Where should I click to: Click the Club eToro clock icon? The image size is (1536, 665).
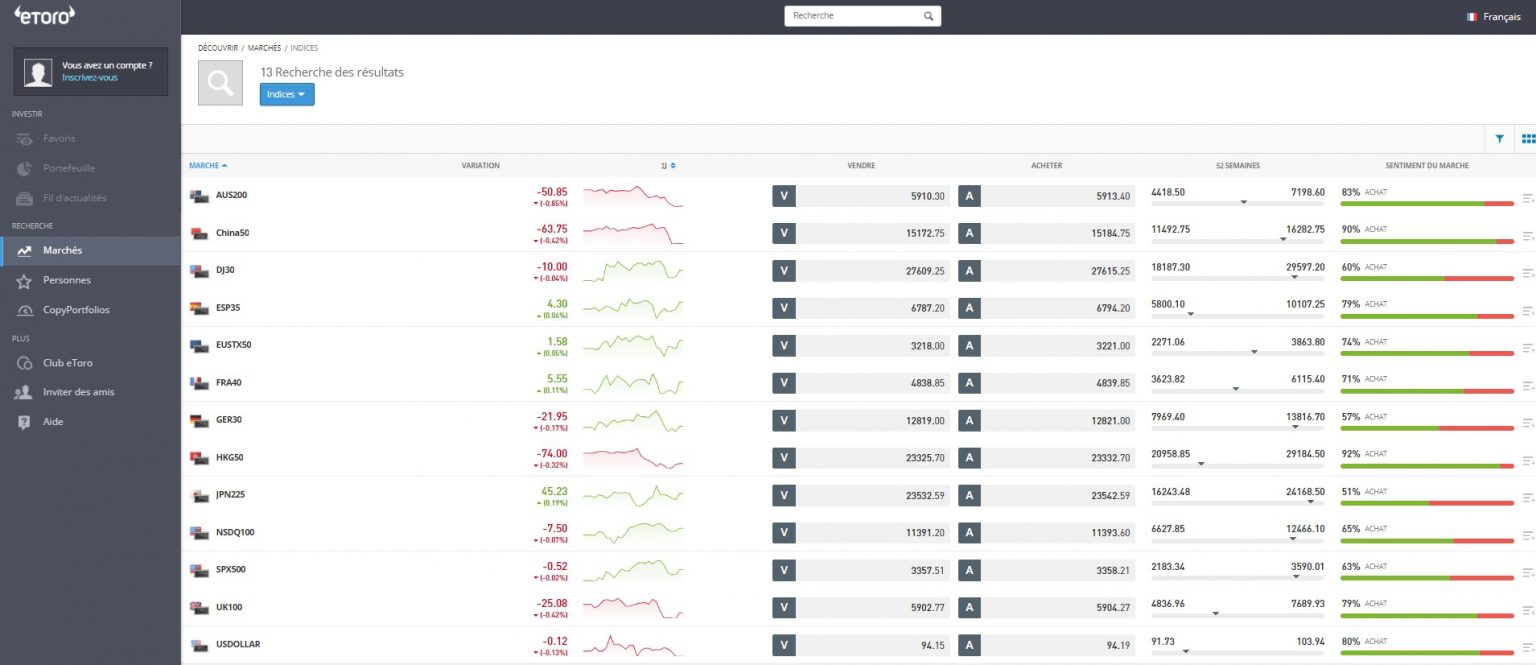[25, 362]
